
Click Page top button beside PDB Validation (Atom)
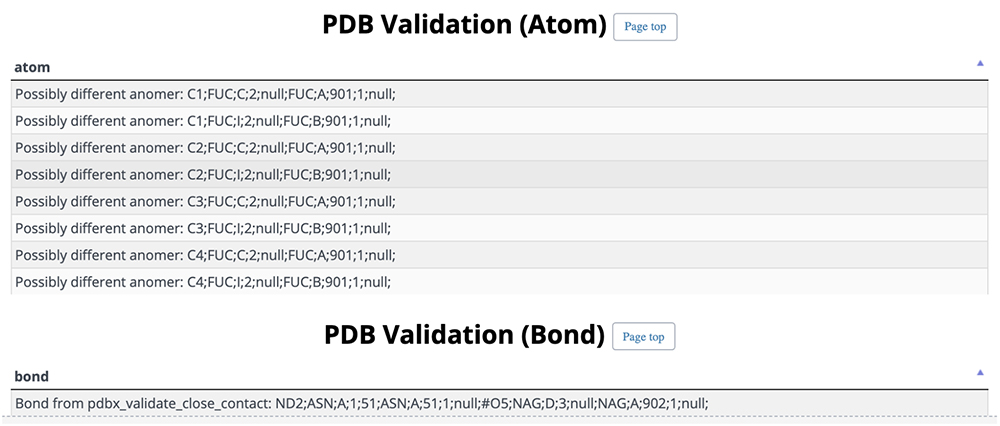point(645,27)
